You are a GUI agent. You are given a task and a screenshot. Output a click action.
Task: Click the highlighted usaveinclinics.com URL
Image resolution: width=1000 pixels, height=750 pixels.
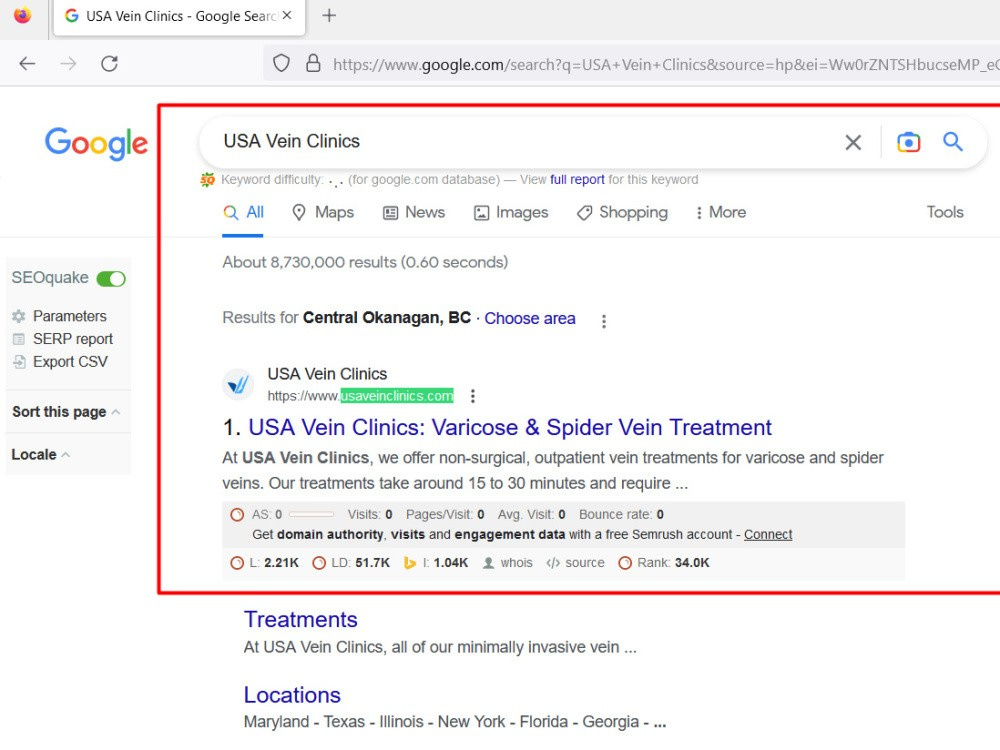(x=397, y=396)
